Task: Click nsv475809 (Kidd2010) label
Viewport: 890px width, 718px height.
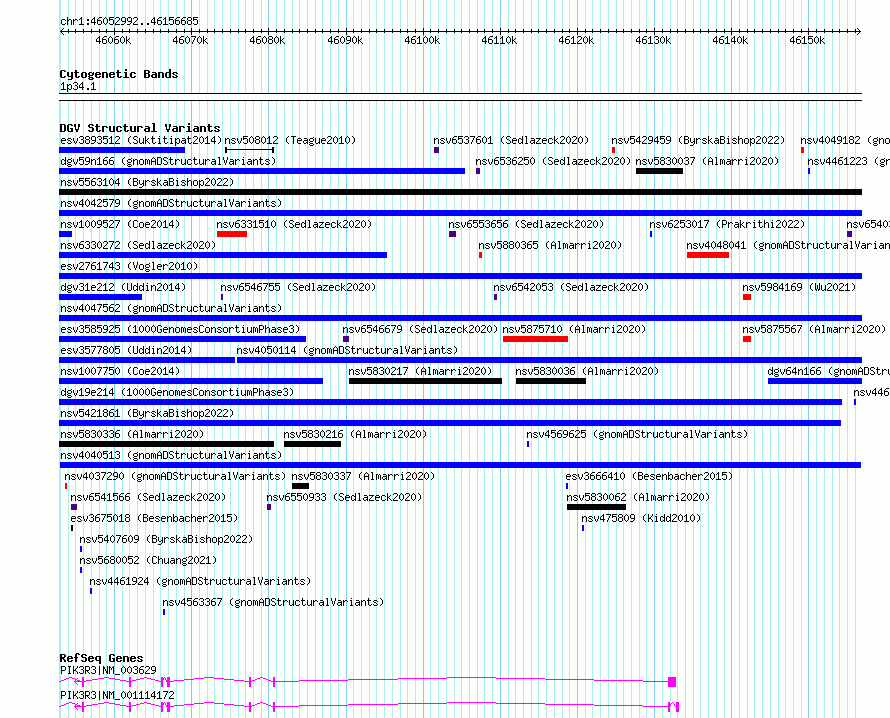Action: point(641,518)
